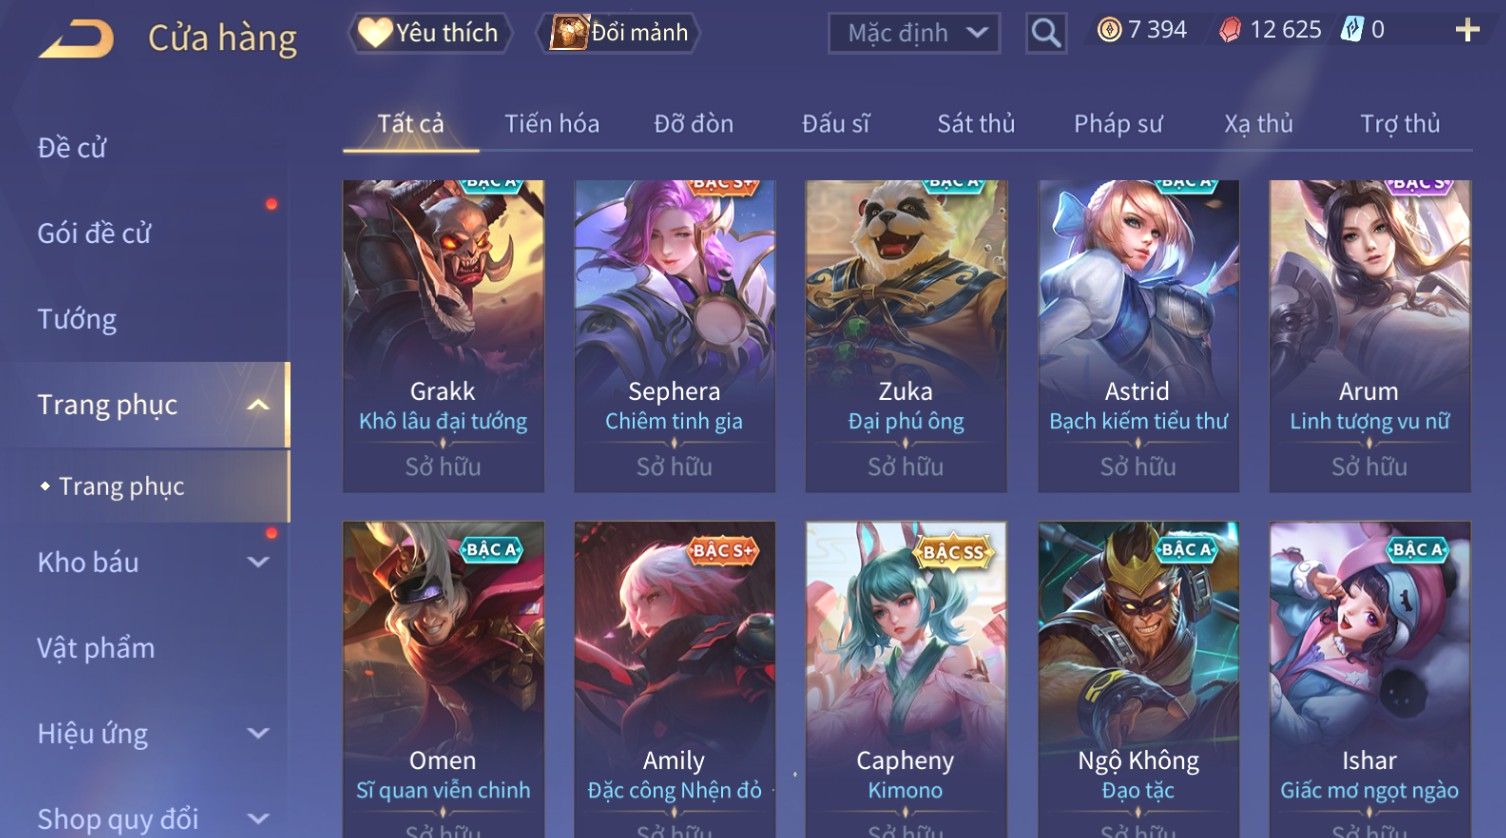
Task: Open Yêu thích heart favorites
Action: click(430, 33)
